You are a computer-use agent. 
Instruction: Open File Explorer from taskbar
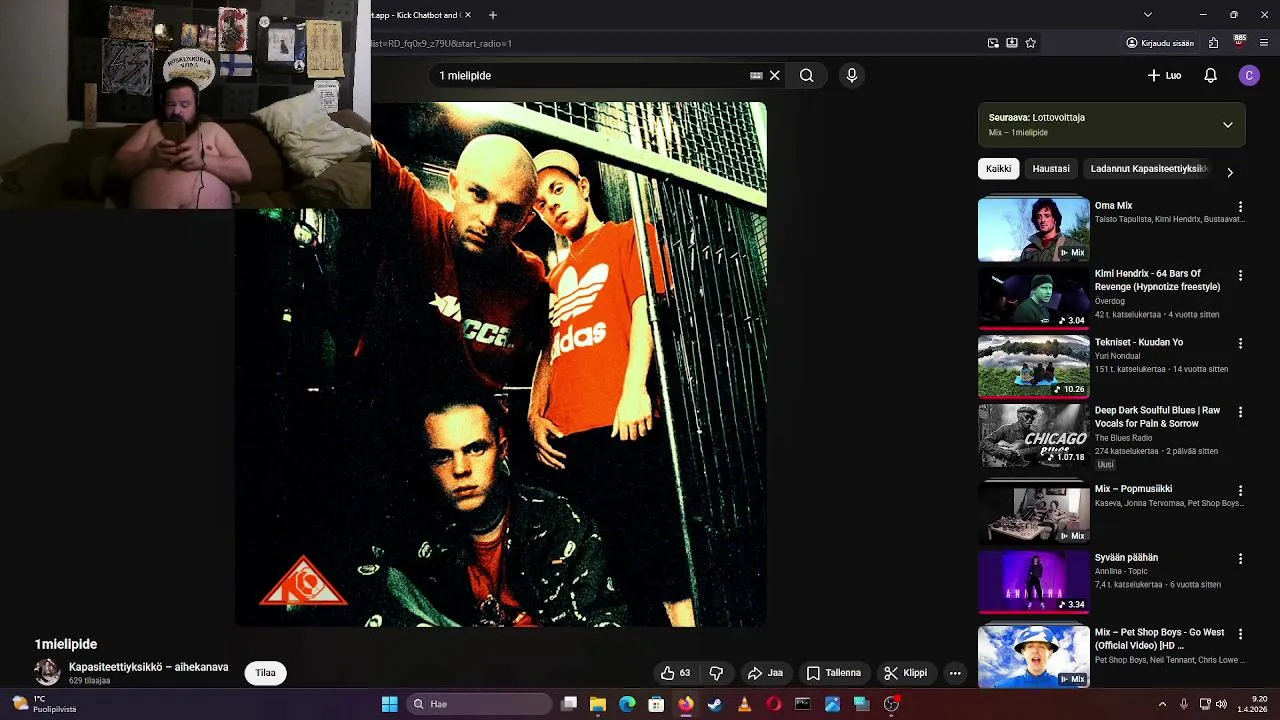click(598, 704)
